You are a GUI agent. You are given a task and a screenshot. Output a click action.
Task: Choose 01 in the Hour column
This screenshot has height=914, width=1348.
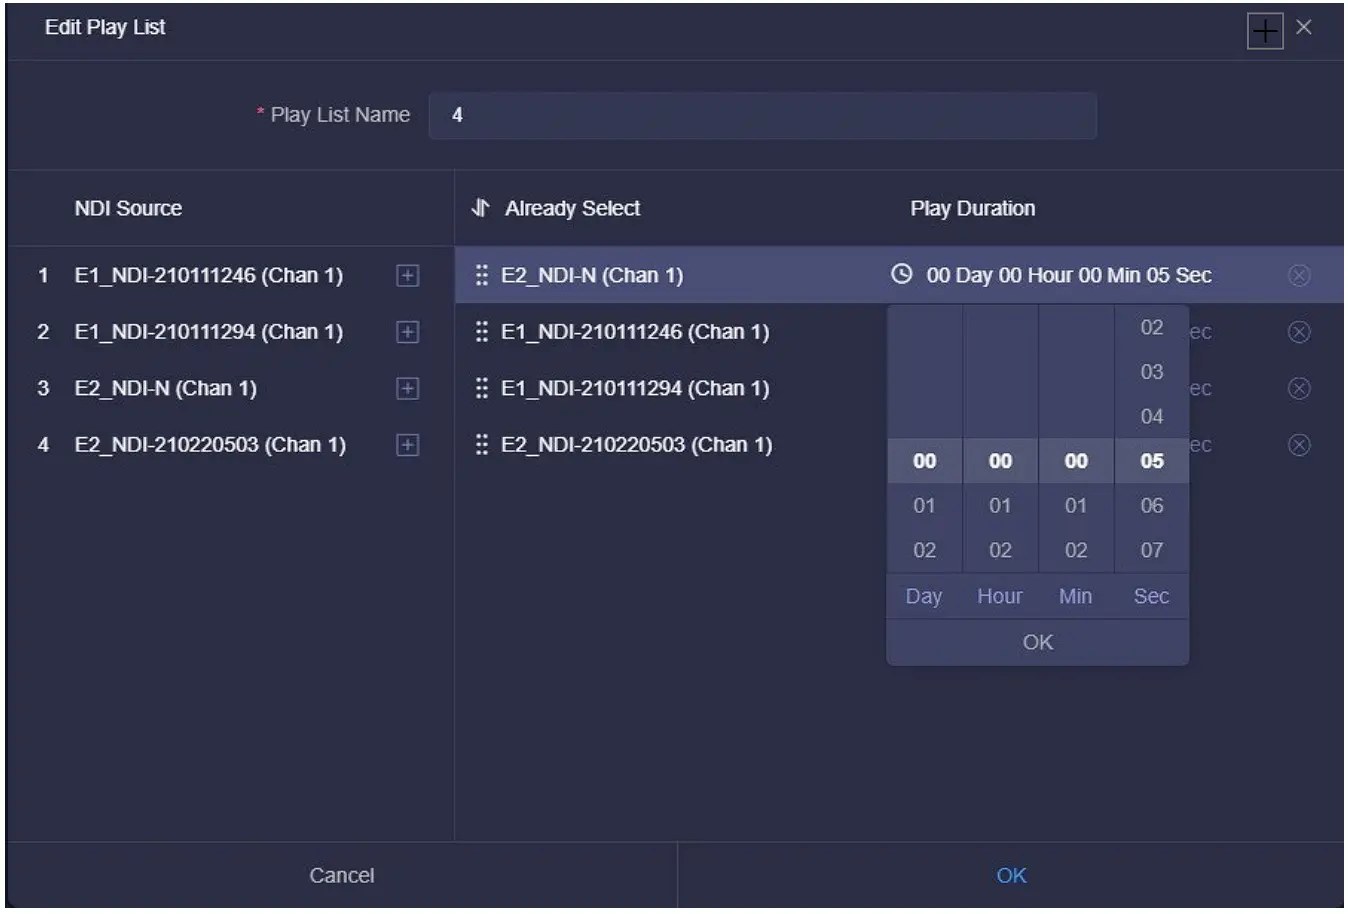(x=1000, y=506)
